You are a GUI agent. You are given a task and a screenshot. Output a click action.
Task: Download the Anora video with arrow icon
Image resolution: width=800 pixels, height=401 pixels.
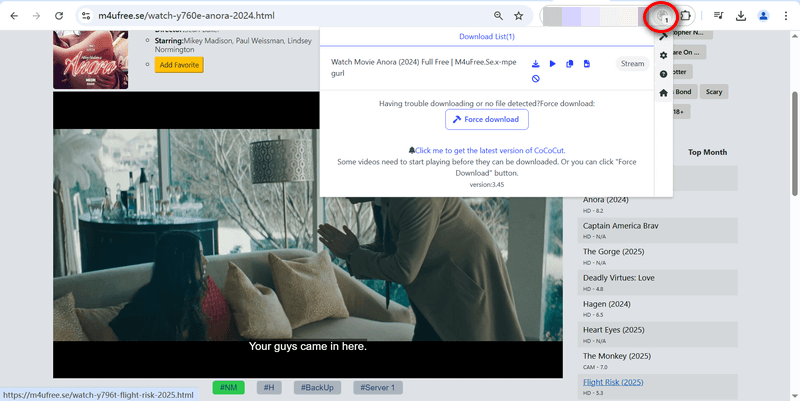(535, 64)
